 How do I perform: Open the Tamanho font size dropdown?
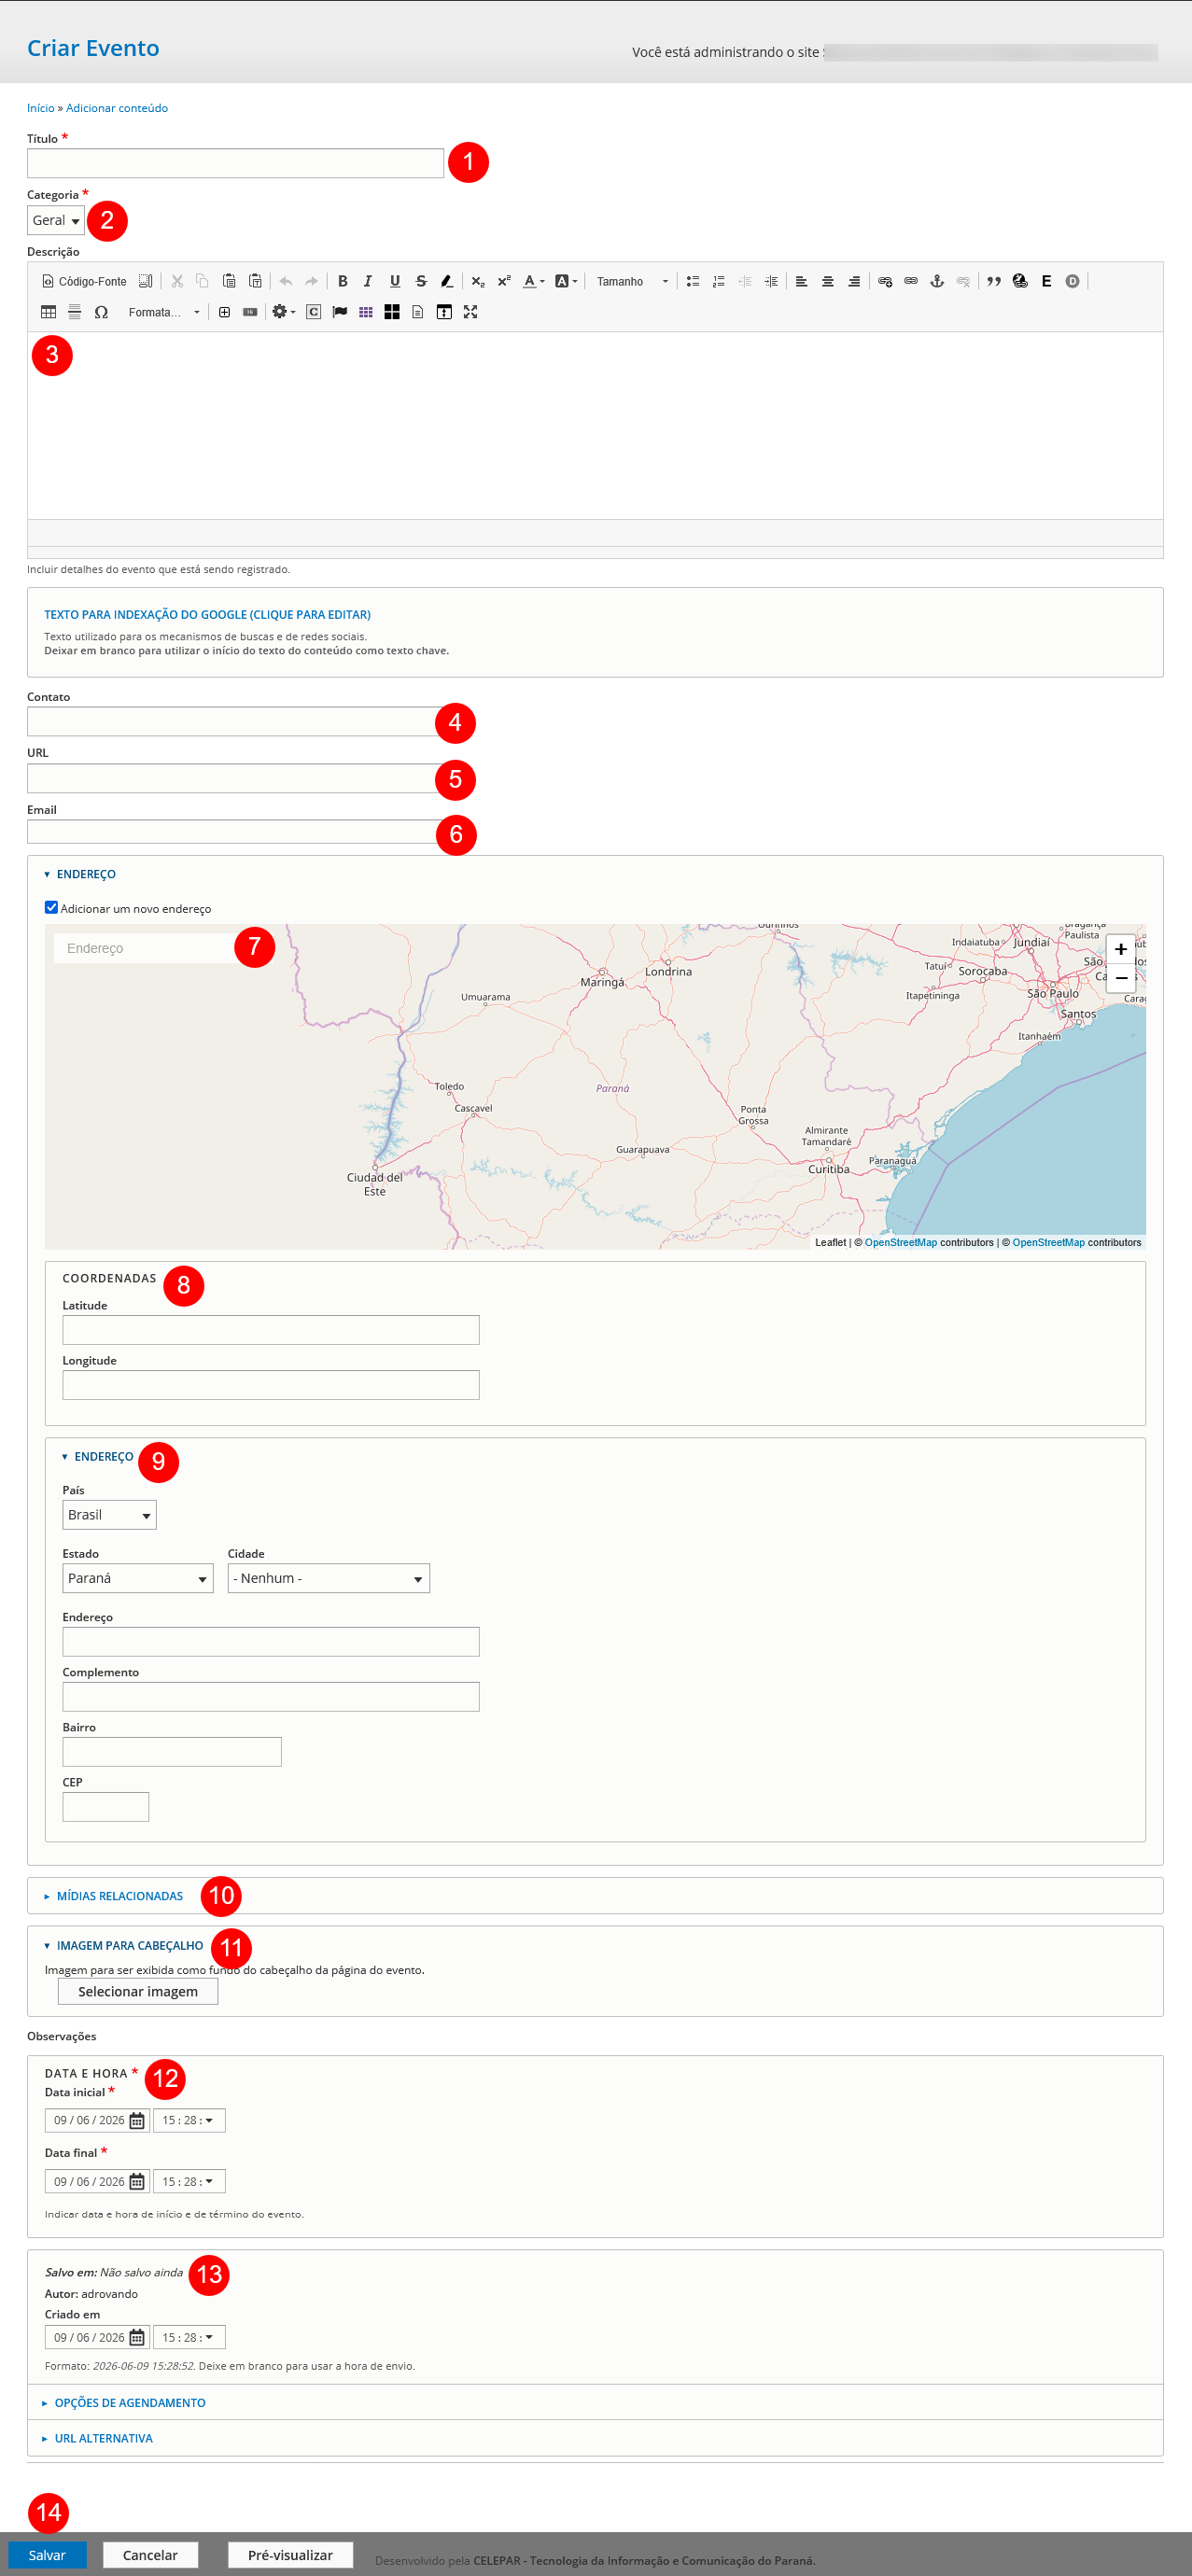tap(632, 281)
